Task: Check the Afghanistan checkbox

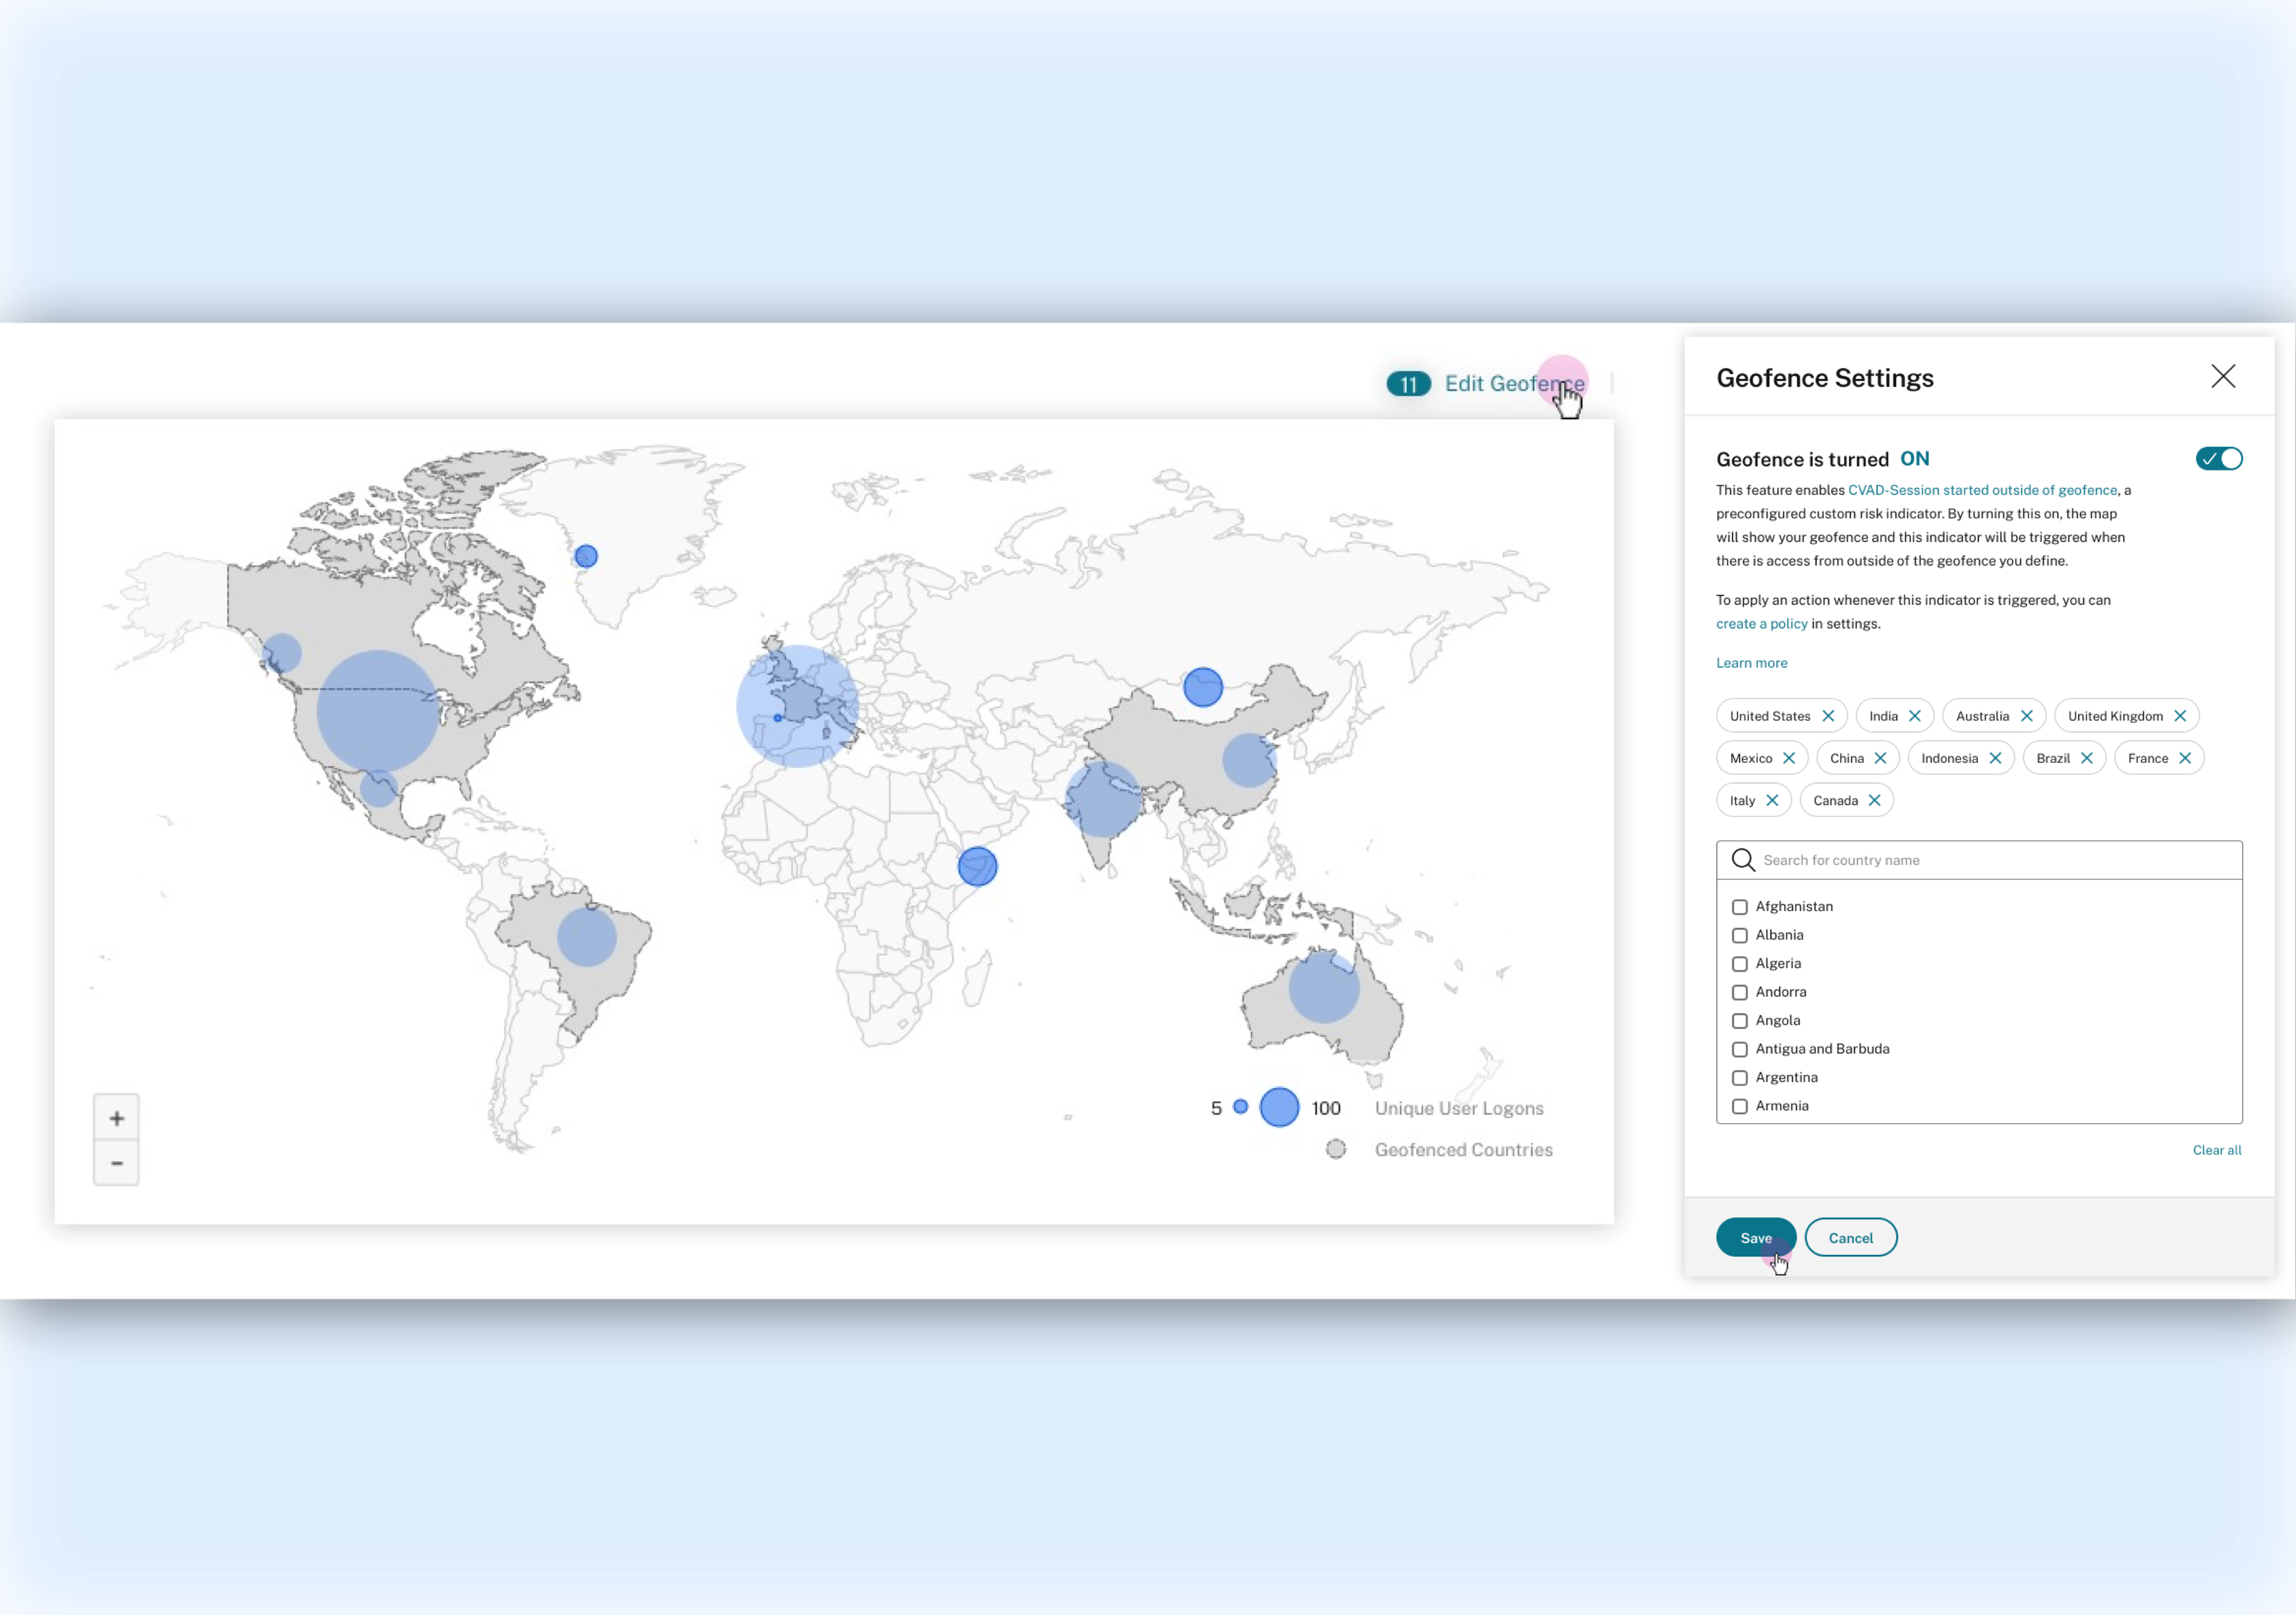Action: pyautogui.click(x=1740, y=907)
